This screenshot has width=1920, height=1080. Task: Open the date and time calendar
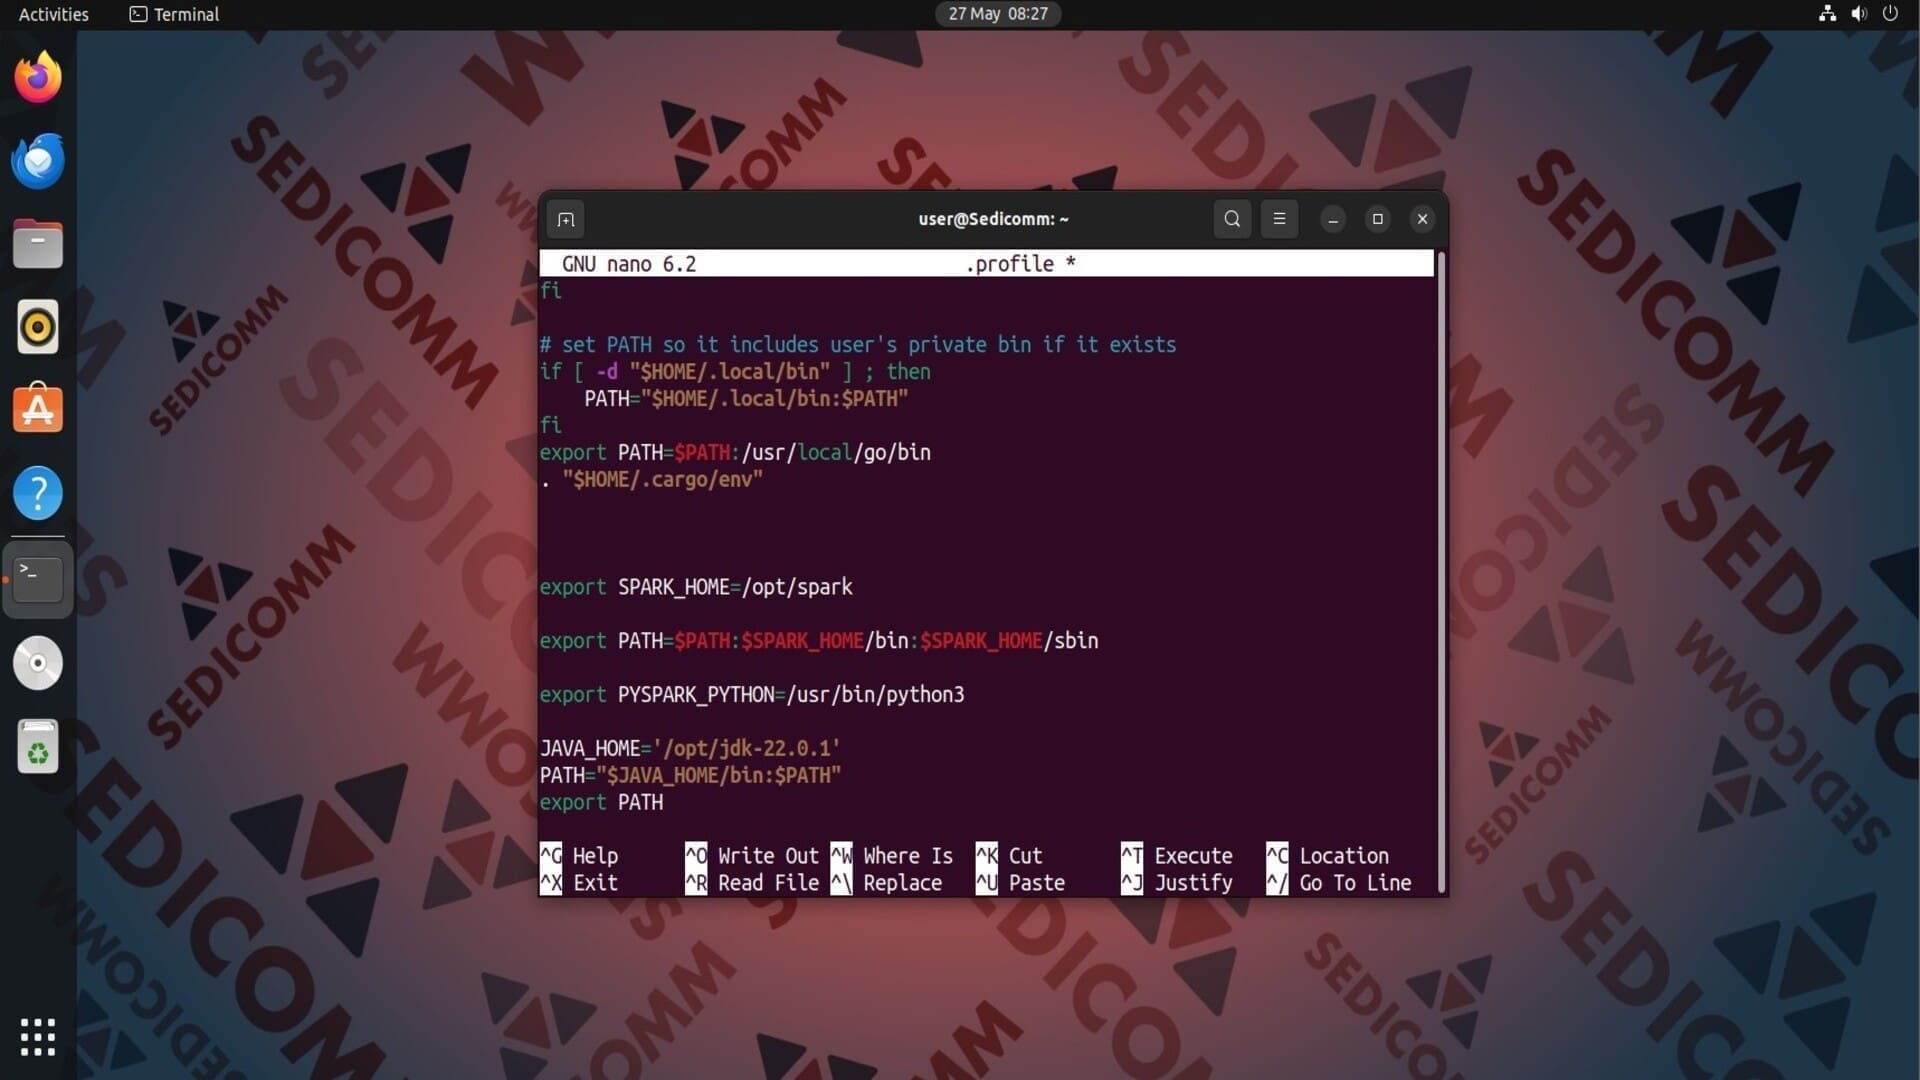pos(998,14)
